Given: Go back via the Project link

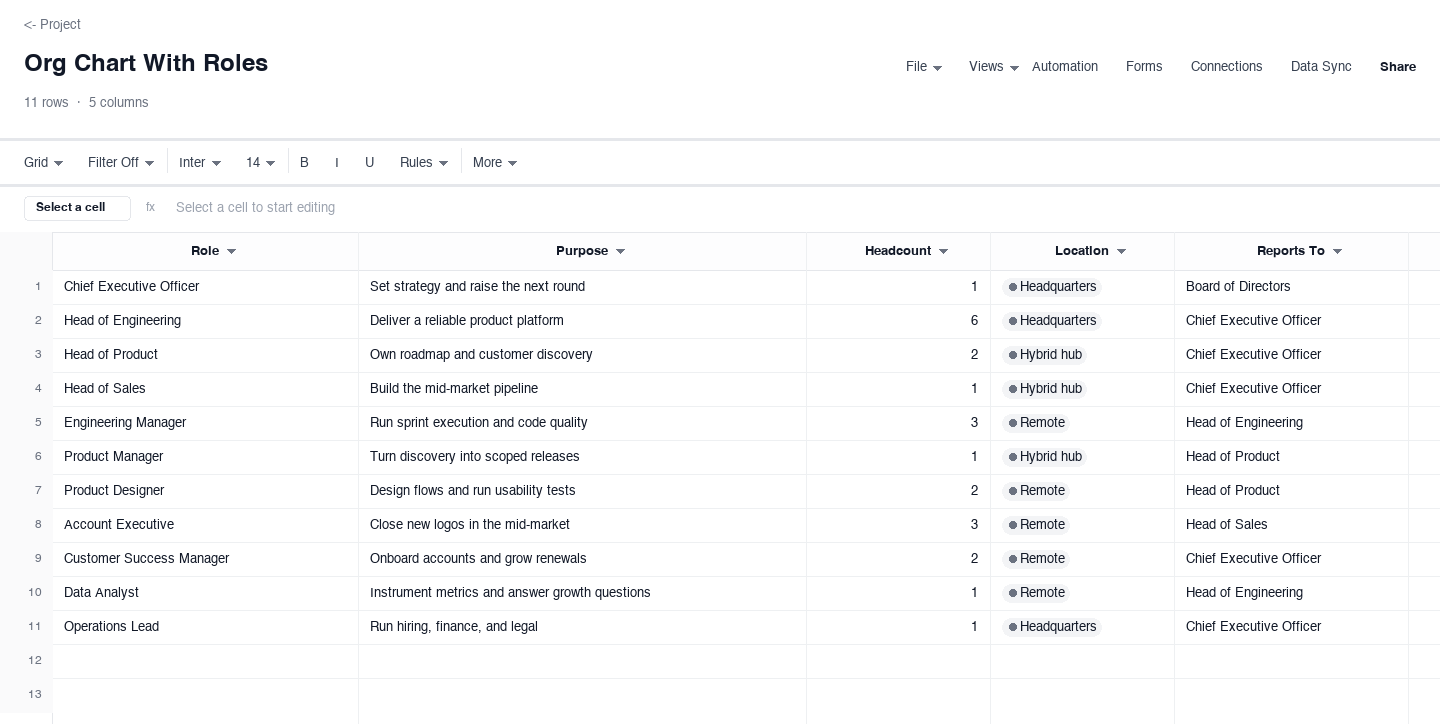Looking at the screenshot, I should click(52, 24).
